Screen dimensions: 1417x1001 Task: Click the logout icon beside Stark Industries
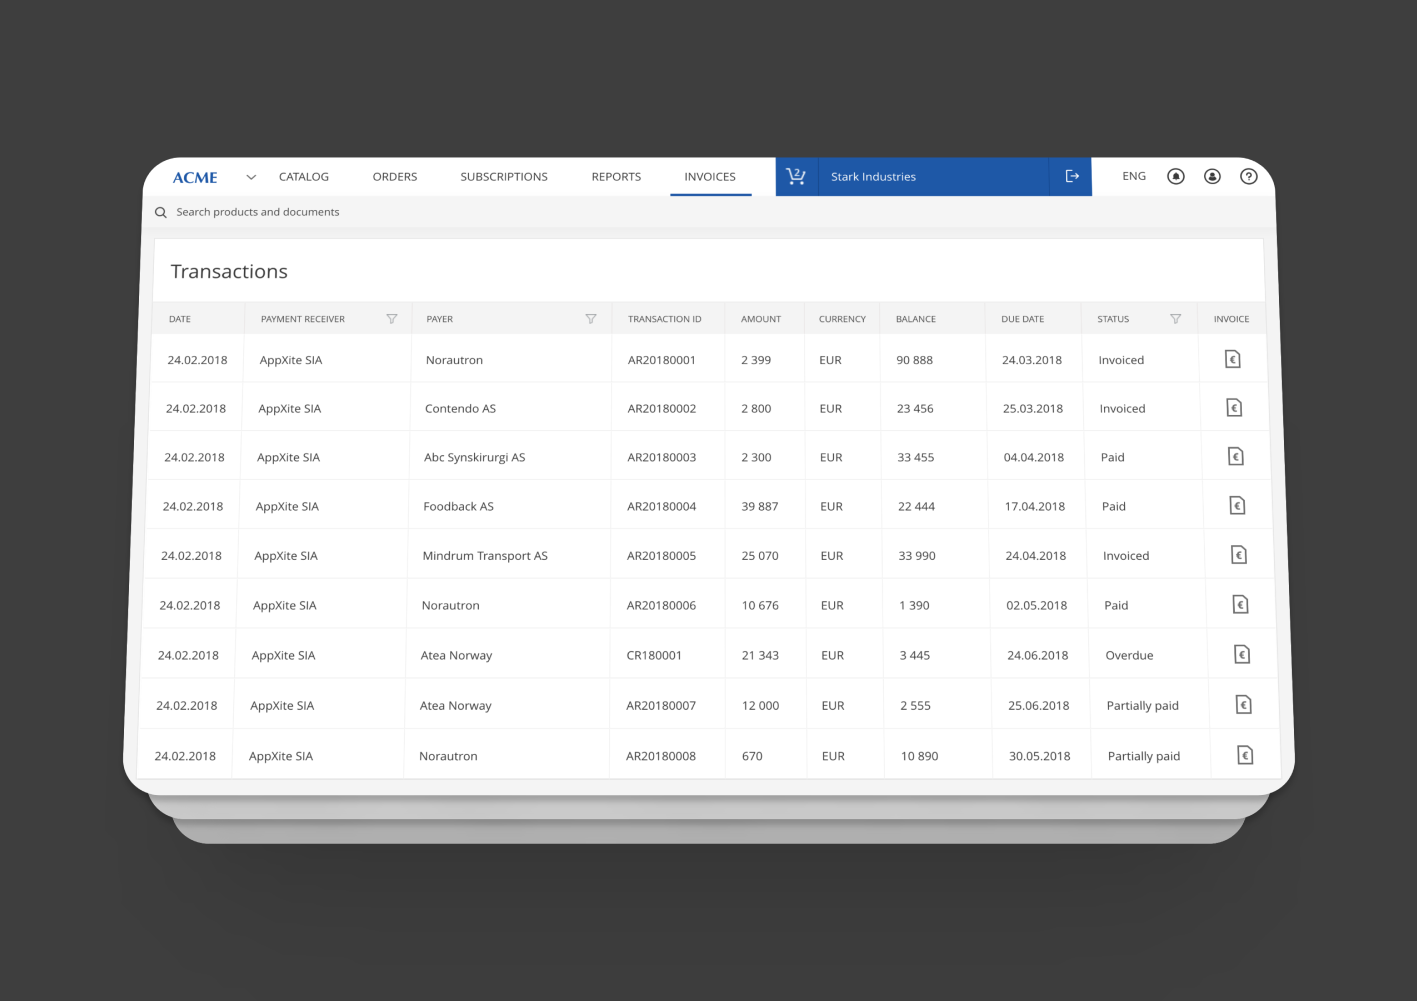(1071, 176)
